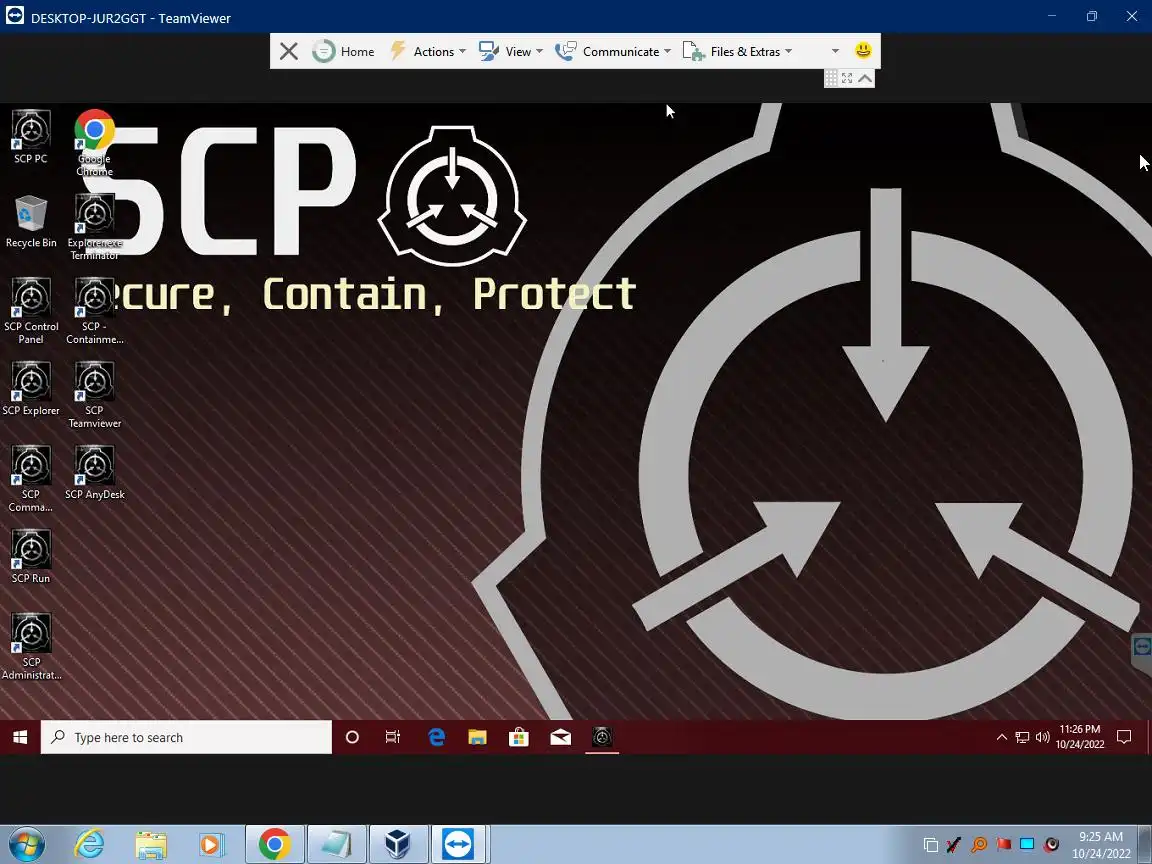
Task: Open Action Center red flag icon
Action: 1003,844
